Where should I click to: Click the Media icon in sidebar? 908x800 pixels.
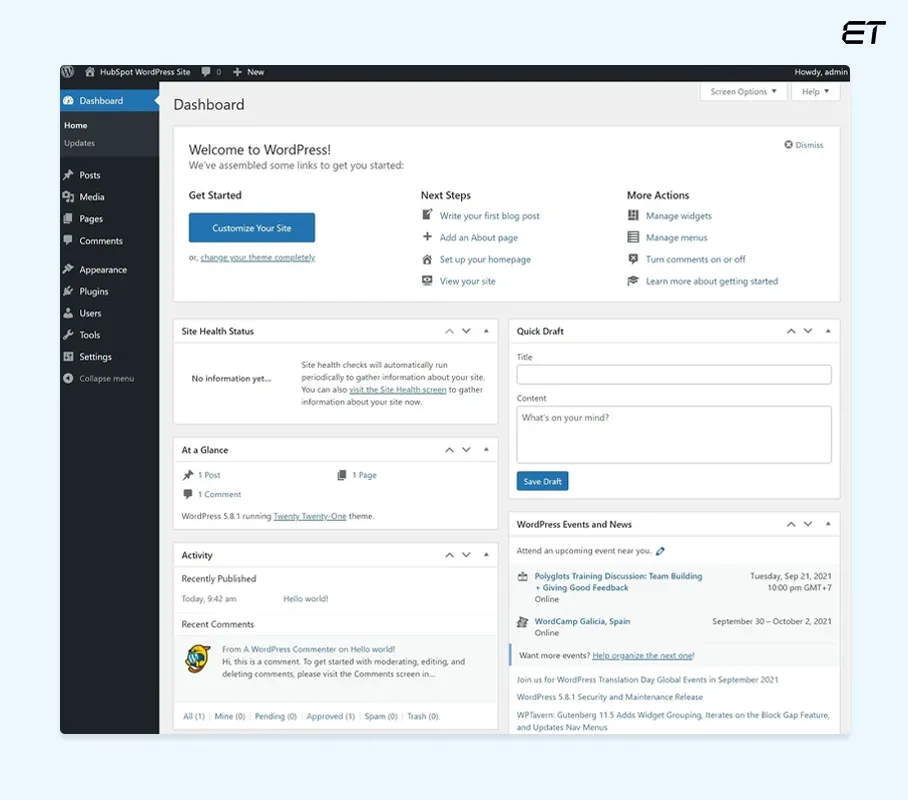[68, 196]
